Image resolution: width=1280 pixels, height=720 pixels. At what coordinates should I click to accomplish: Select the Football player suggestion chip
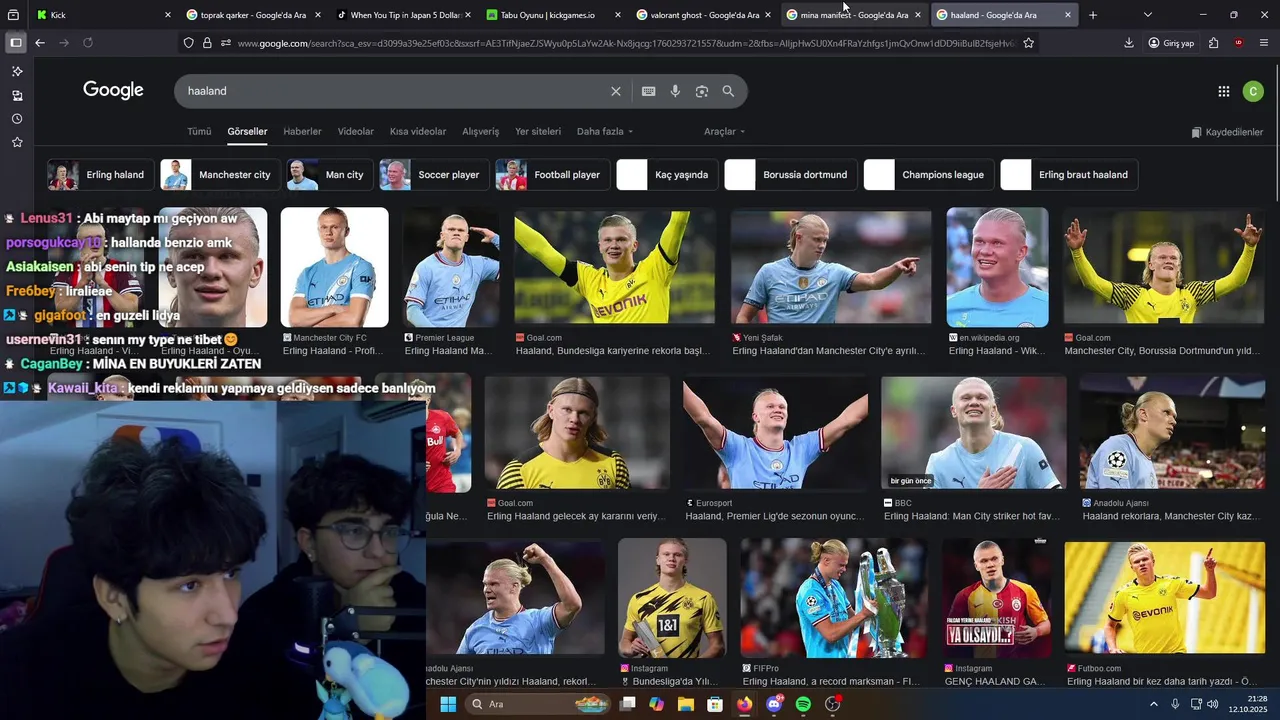(553, 175)
